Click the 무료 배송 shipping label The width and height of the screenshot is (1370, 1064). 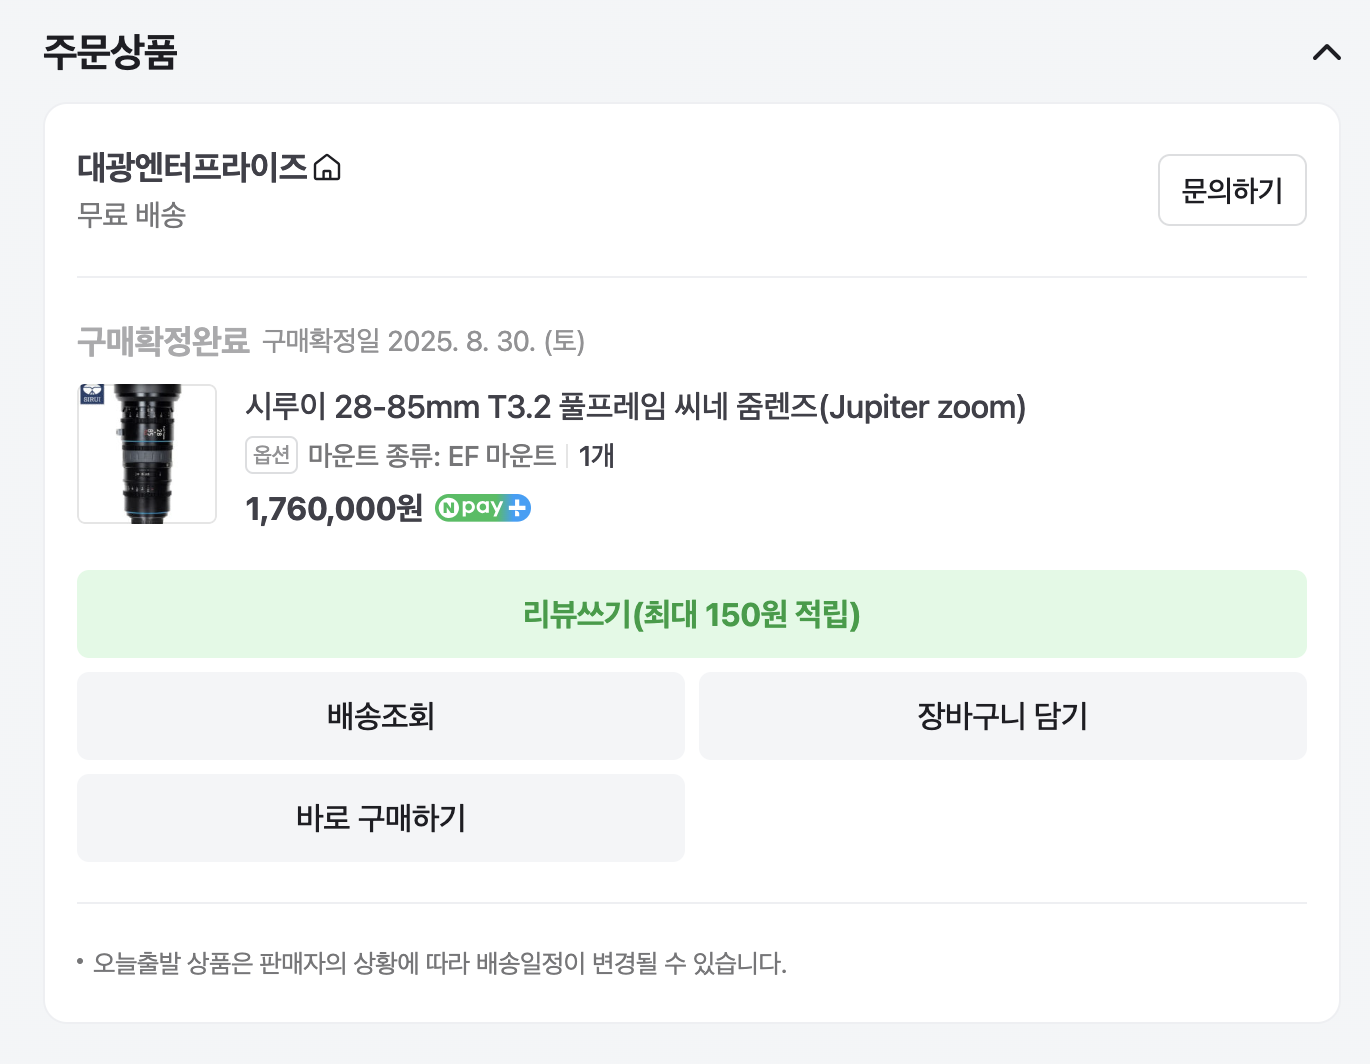pyautogui.click(x=131, y=215)
